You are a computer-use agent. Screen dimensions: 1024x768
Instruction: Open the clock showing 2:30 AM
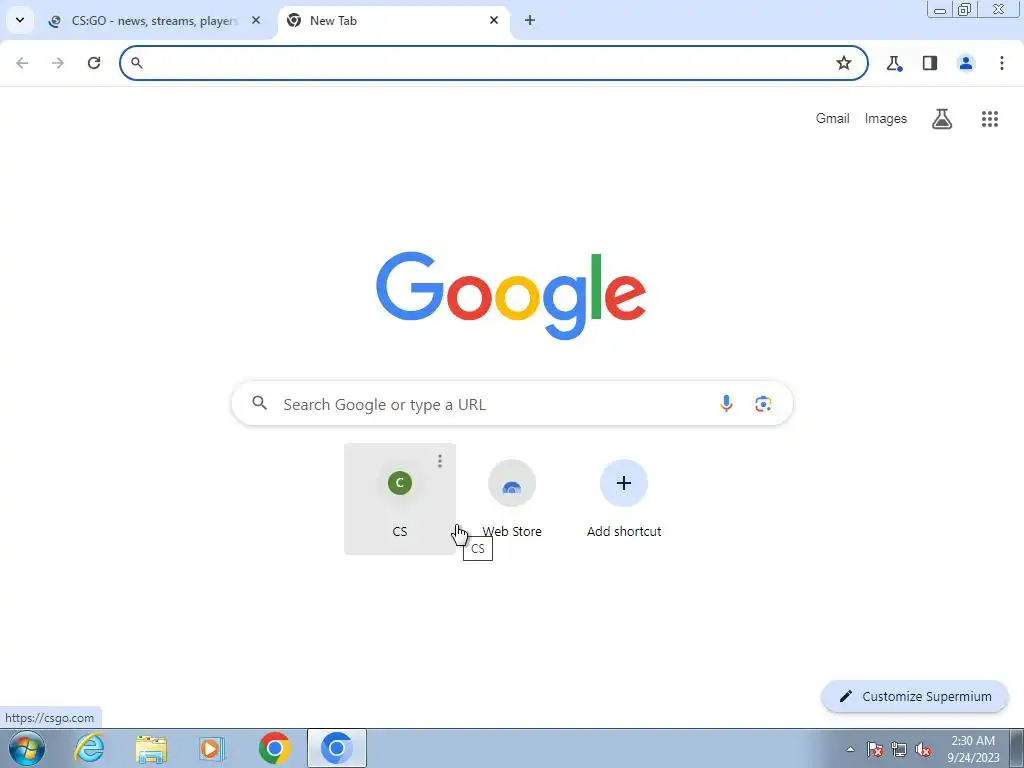pyautogui.click(x=973, y=749)
